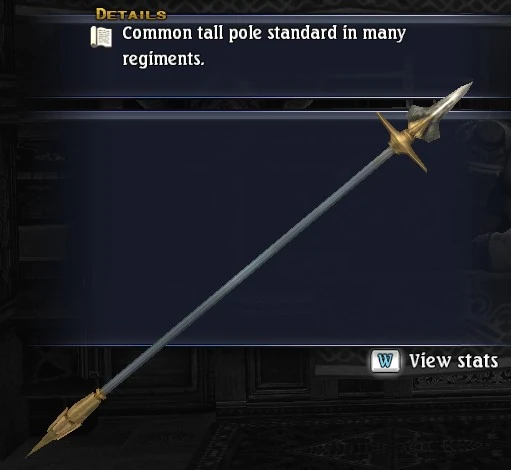Select the silver spearhead tip
This screenshot has width=511, height=470.
coord(457,96)
